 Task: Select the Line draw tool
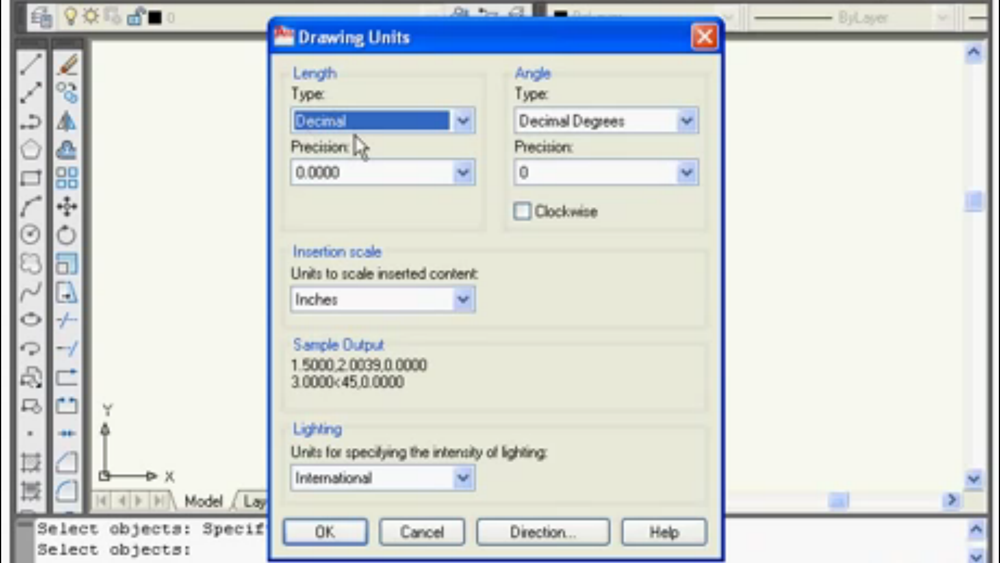pyautogui.click(x=31, y=64)
